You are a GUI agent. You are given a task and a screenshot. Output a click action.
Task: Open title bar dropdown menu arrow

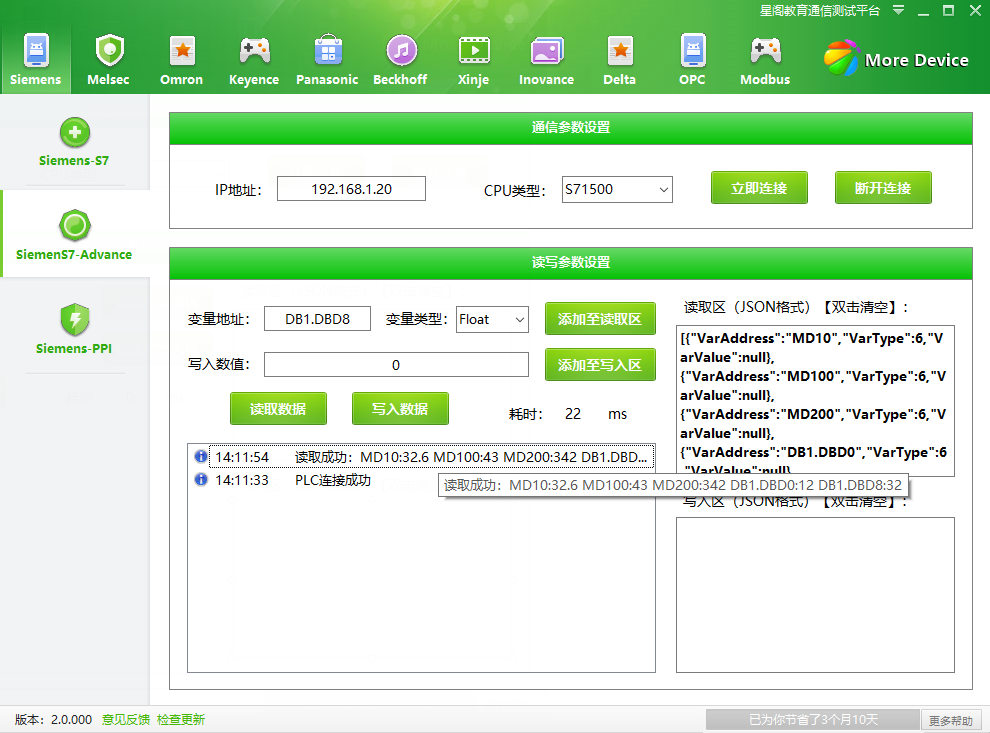898,10
